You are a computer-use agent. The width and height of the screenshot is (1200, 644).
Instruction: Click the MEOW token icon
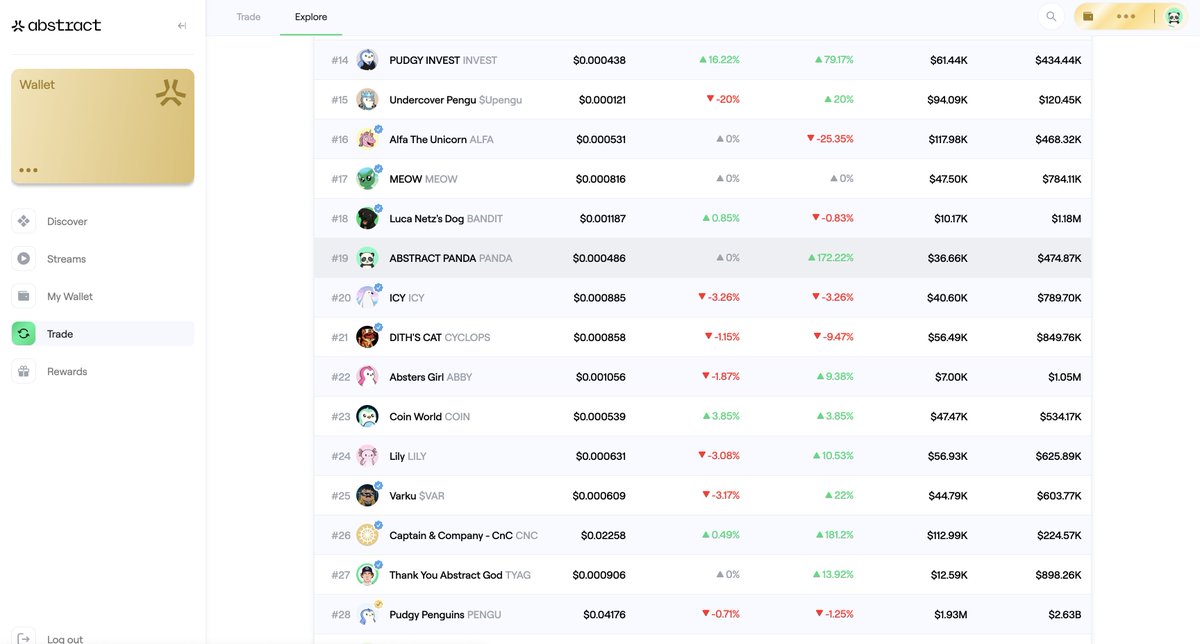click(x=367, y=179)
